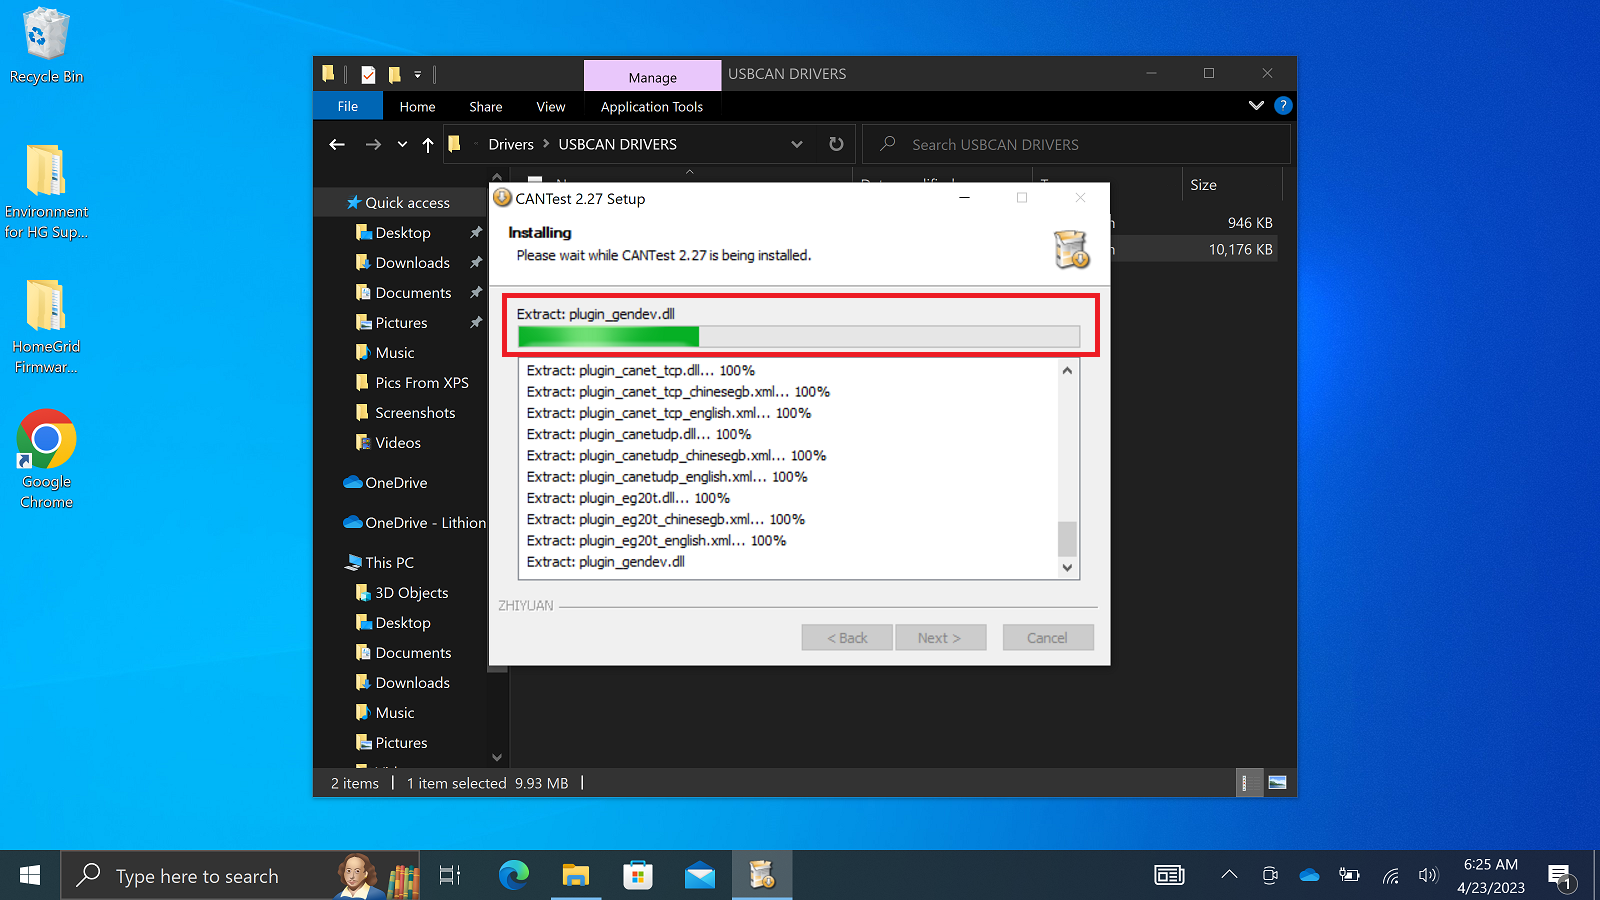1600x900 pixels.
Task: Open Mail app from taskbar
Action: coord(700,876)
